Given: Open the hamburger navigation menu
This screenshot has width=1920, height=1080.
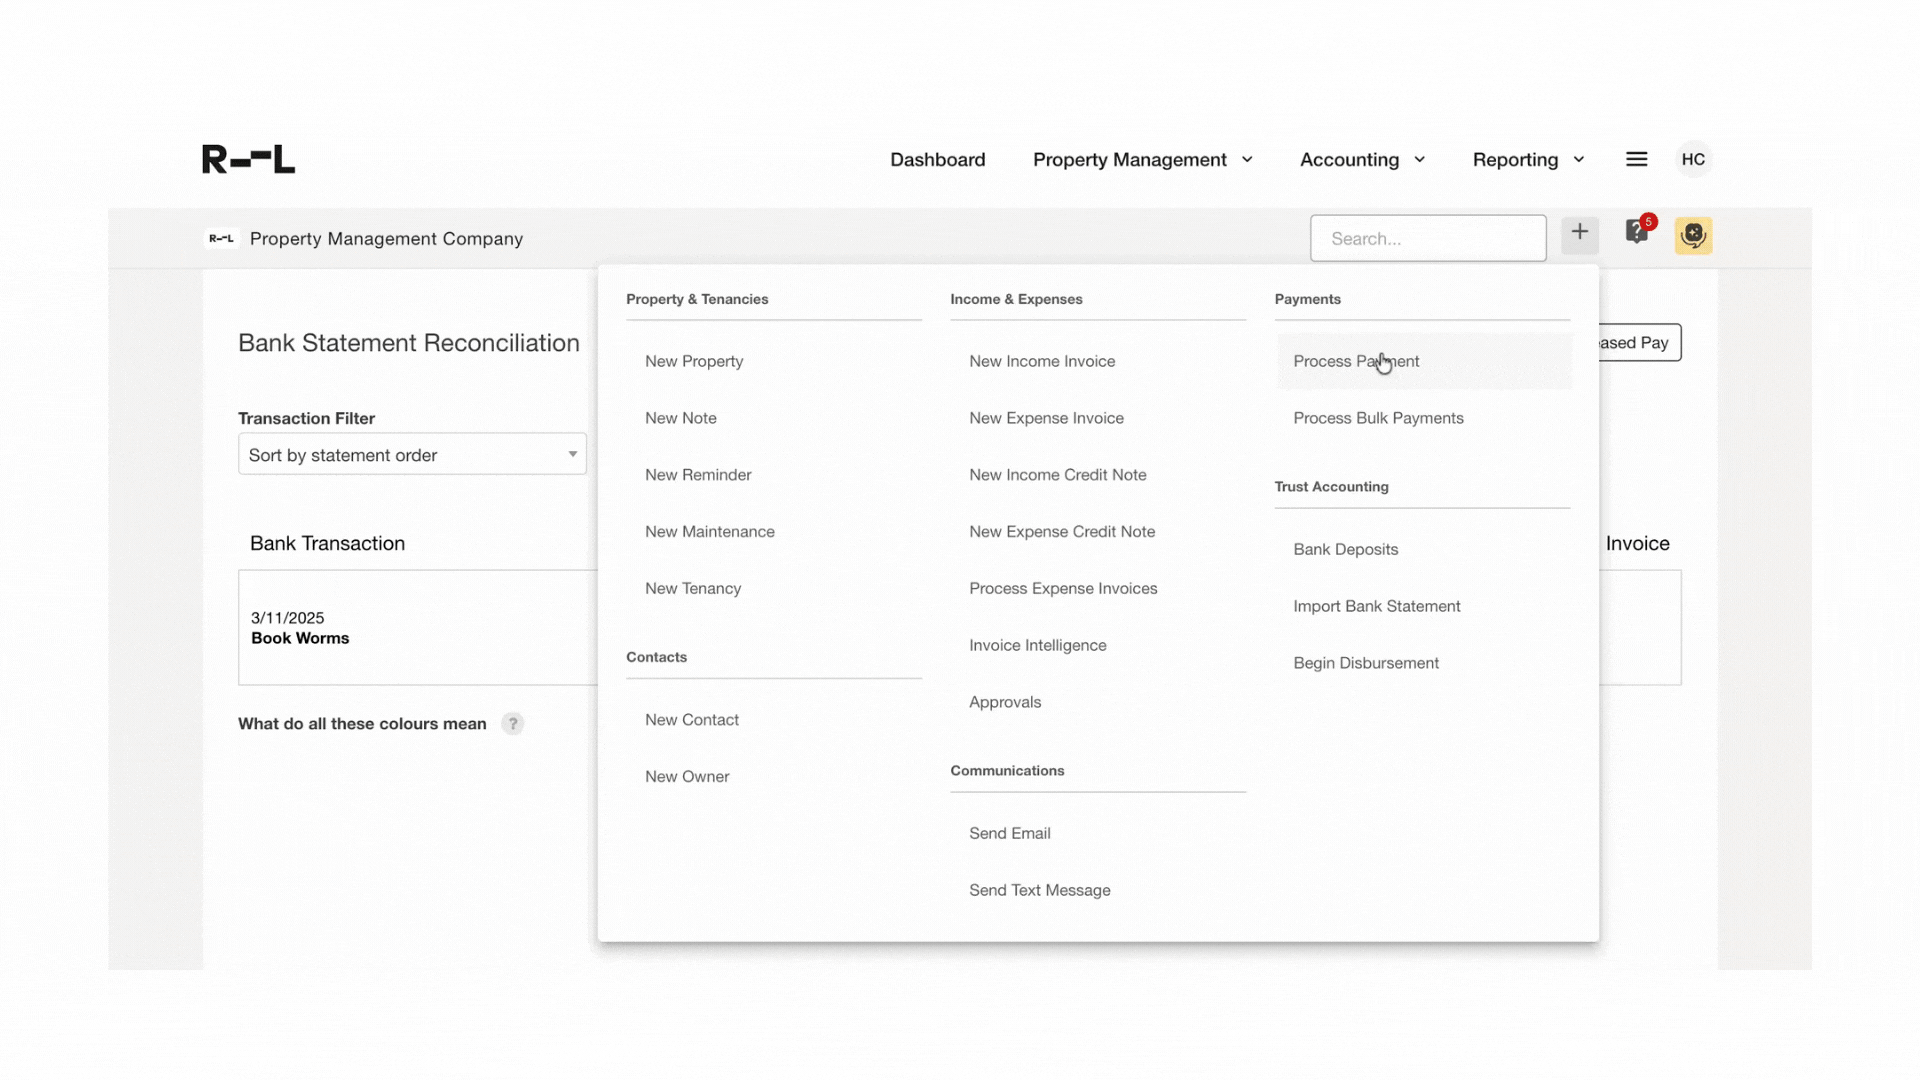Looking at the screenshot, I should point(1636,158).
